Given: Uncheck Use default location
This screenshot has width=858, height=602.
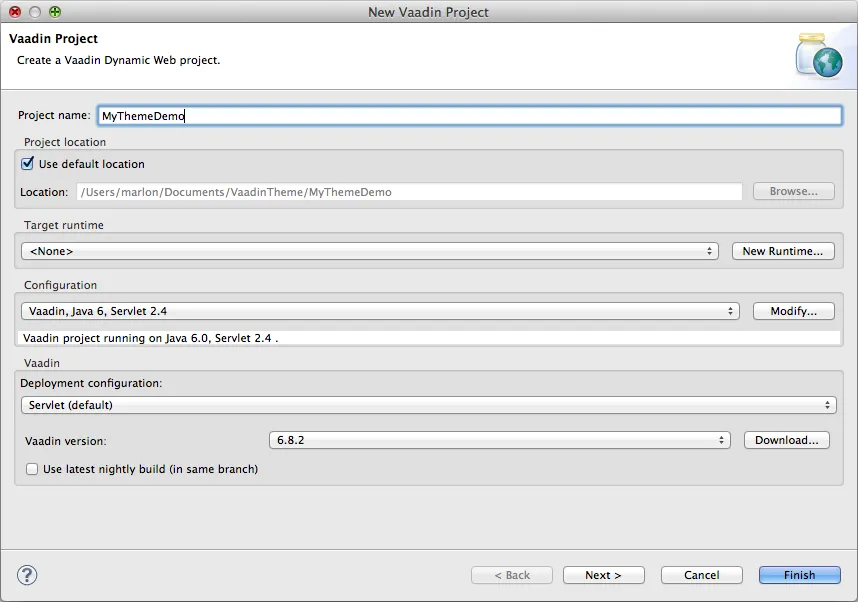Looking at the screenshot, I should (x=27, y=163).
